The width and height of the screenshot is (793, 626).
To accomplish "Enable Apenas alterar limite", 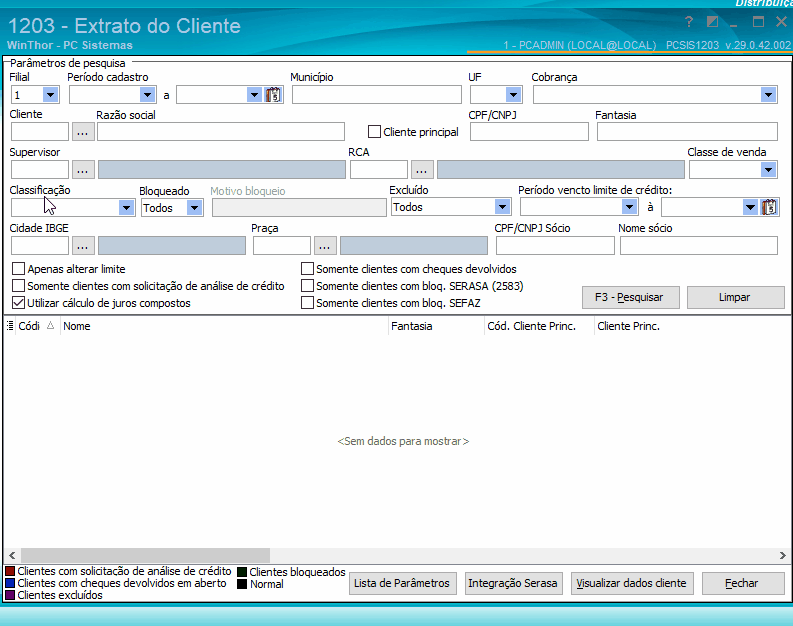I will tap(18, 269).
